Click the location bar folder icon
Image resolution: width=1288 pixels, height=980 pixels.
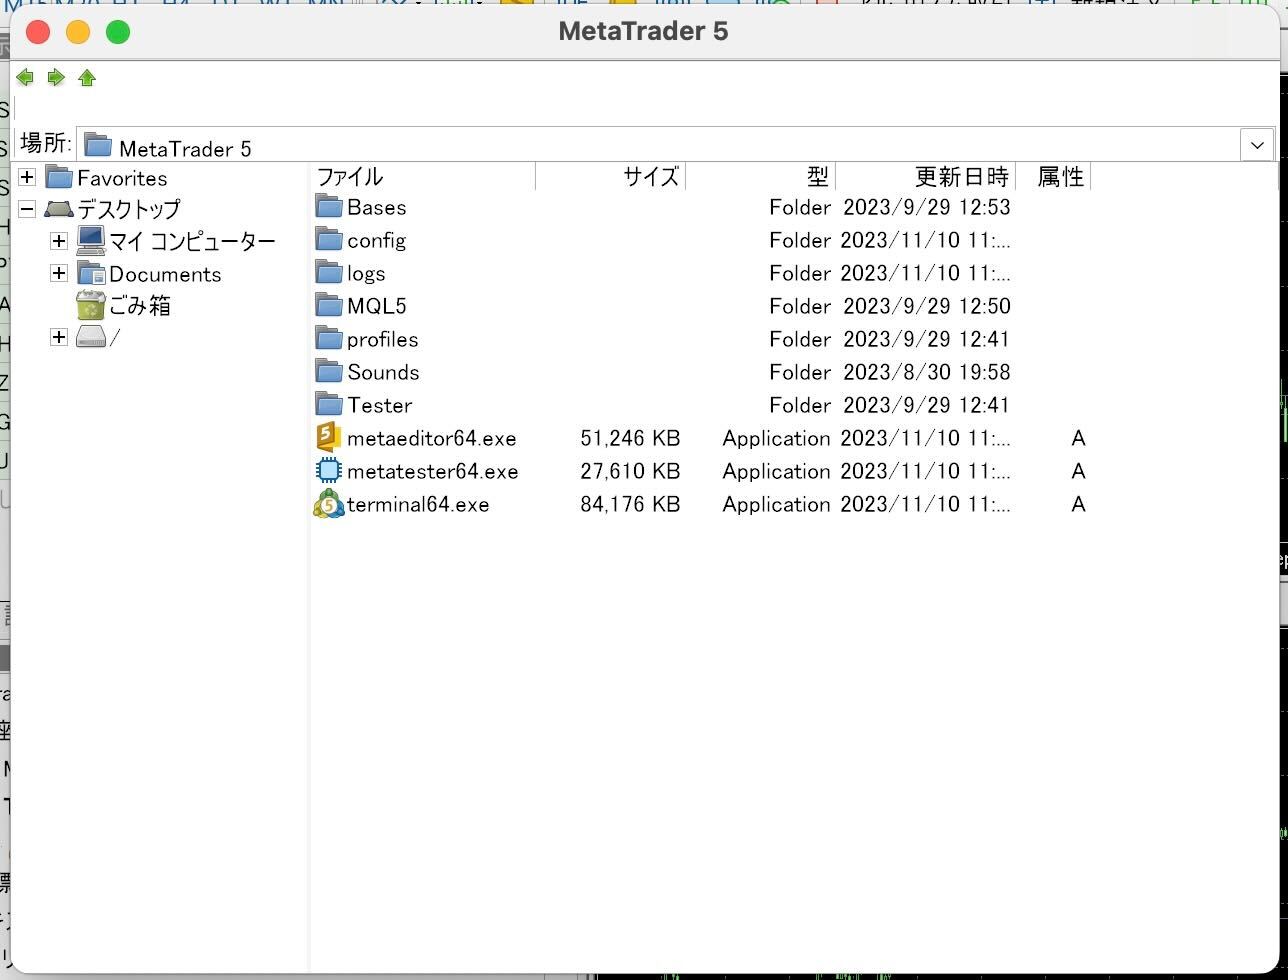tap(97, 145)
